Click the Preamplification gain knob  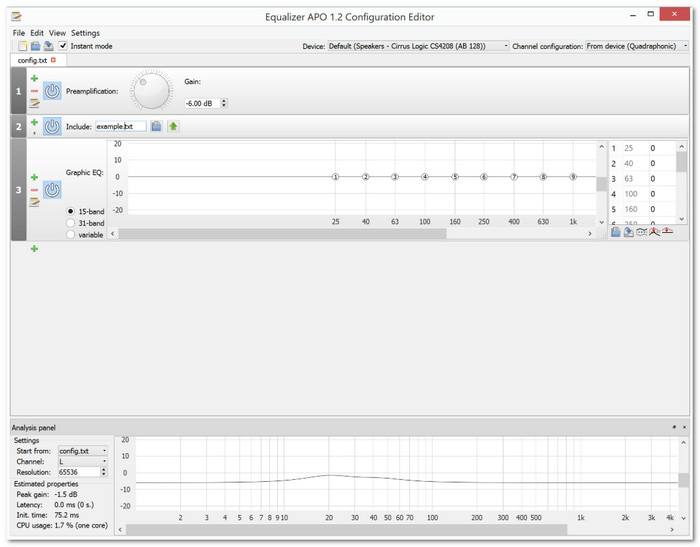(x=152, y=91)
